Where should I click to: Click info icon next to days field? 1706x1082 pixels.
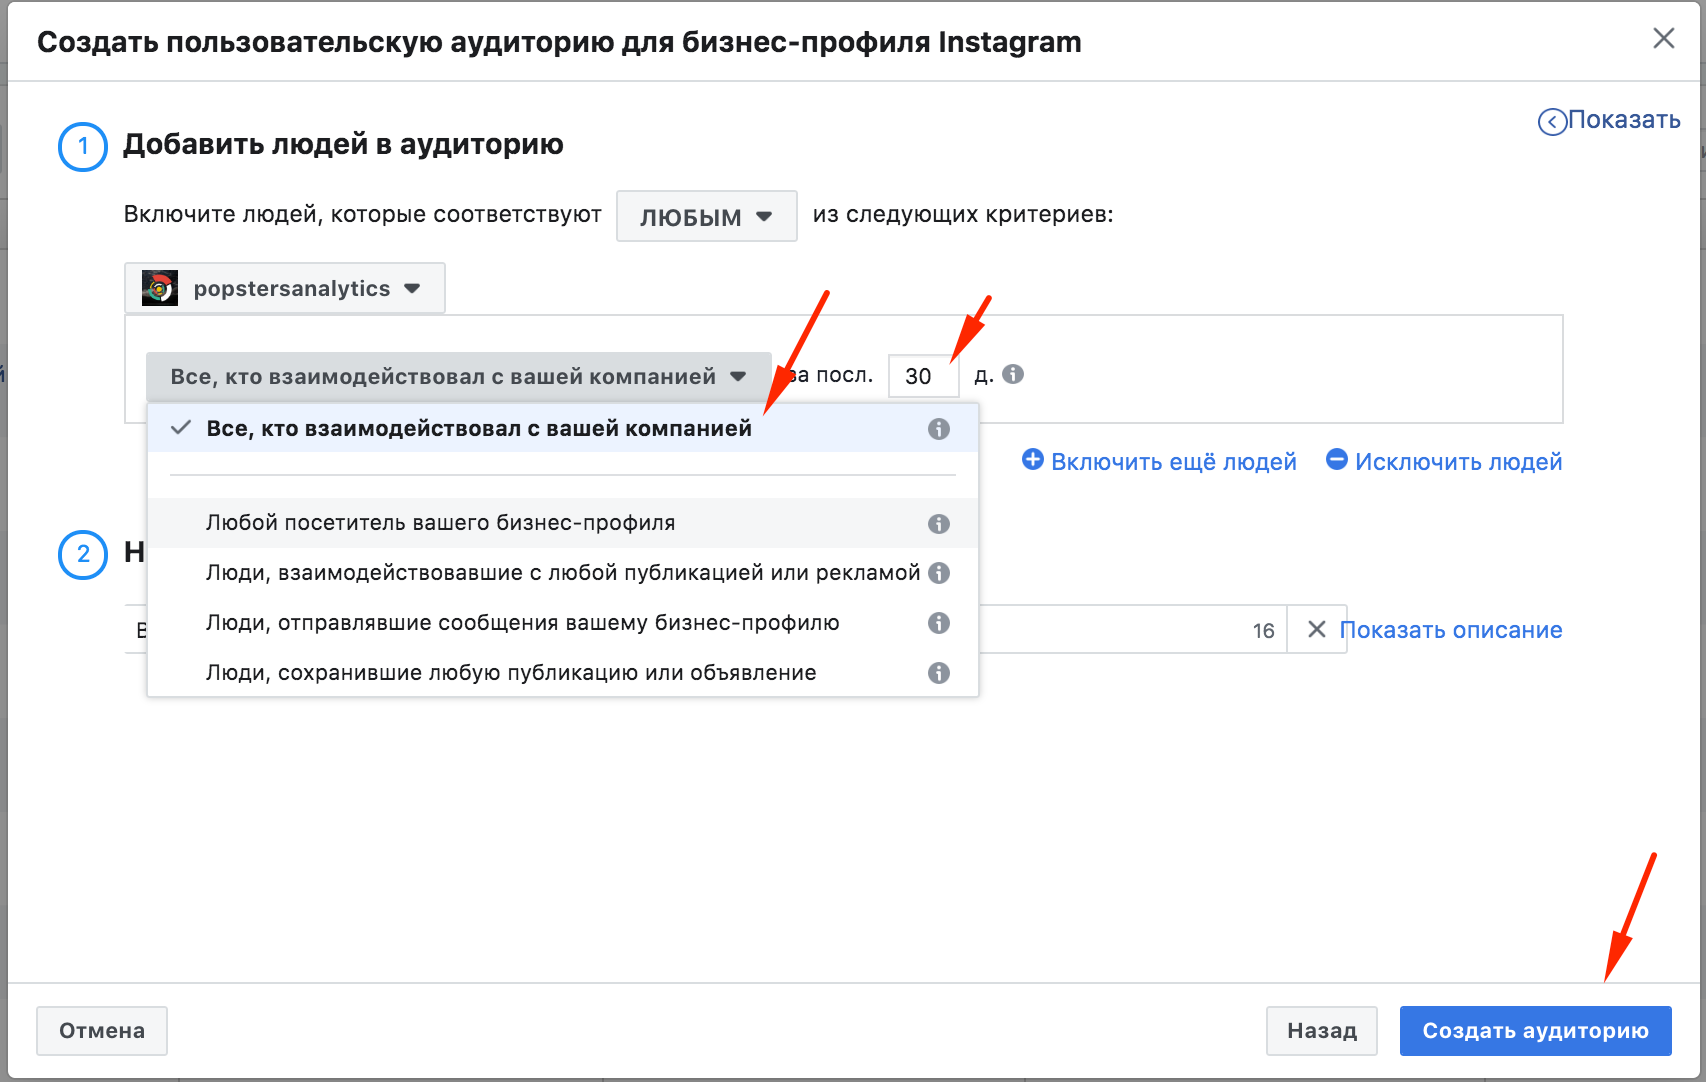1013,374
